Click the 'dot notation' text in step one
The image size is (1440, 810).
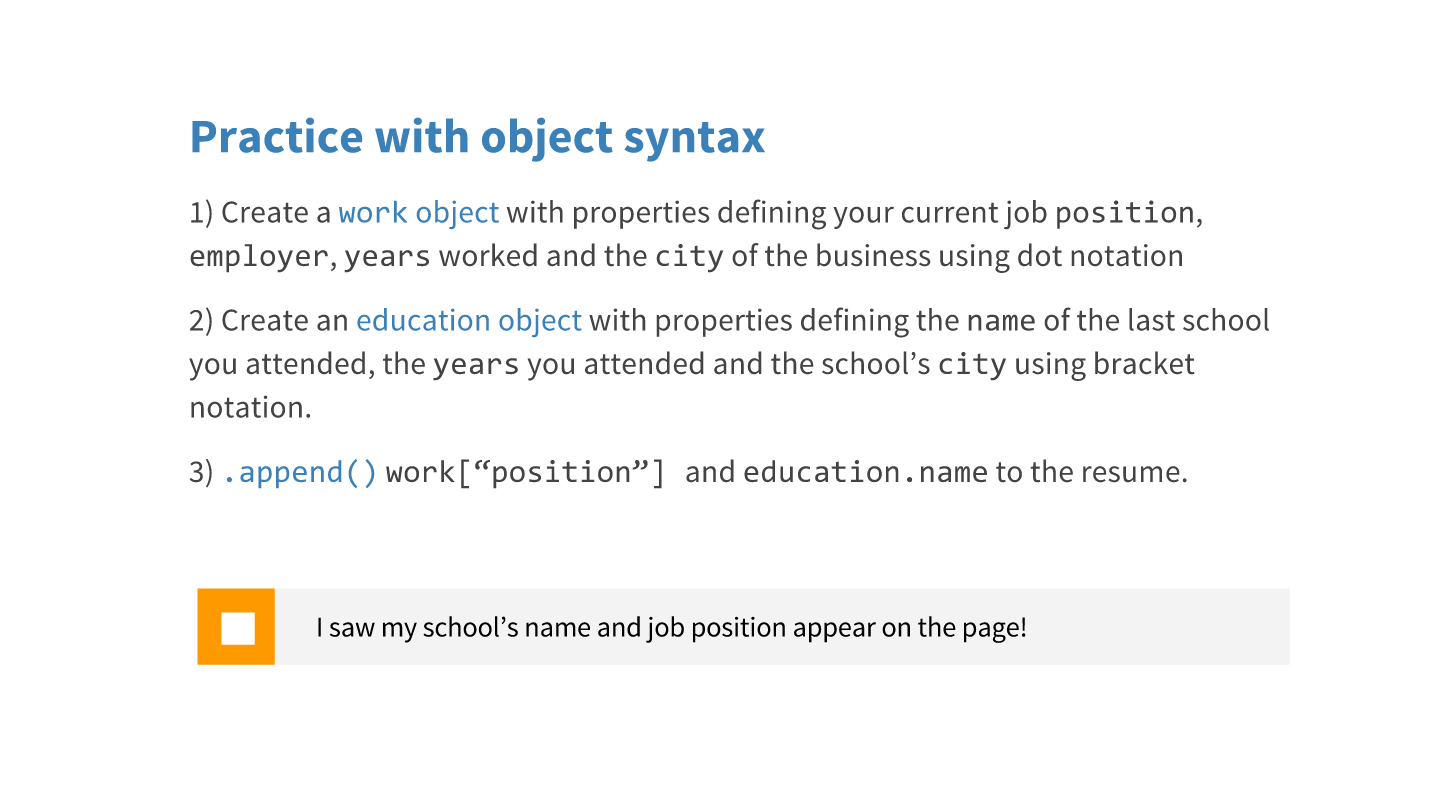click(x=1099, y=257)
